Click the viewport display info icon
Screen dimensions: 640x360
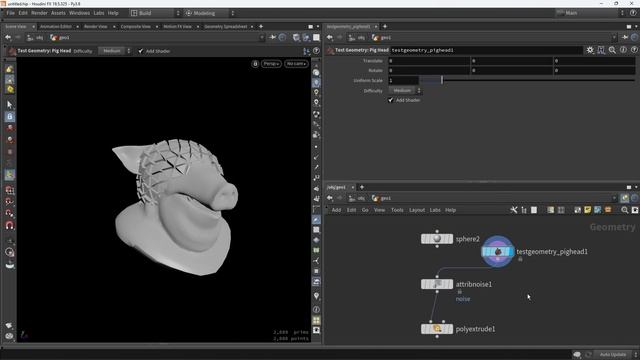point(316,309)
